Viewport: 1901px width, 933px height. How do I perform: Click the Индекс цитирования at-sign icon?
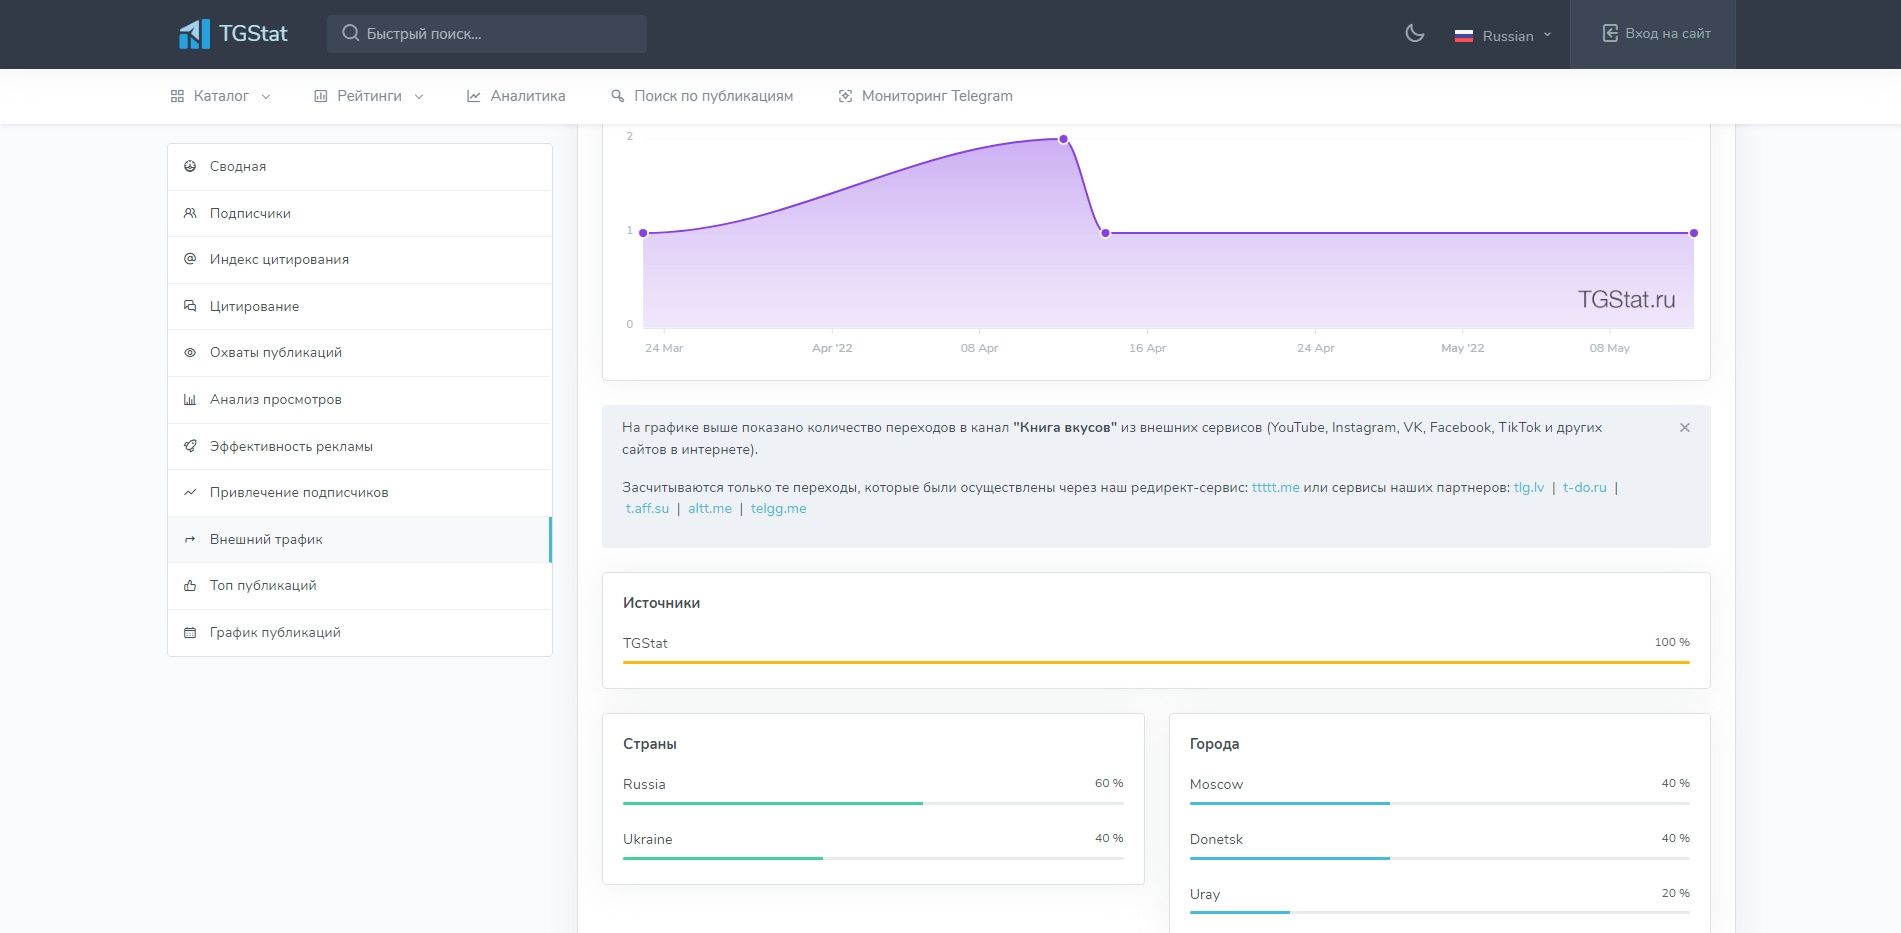[190, 259]
